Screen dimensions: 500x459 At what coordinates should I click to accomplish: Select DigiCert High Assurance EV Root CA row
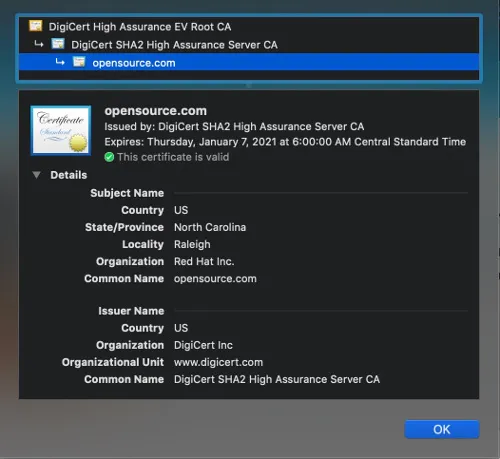(x=249, y=26)
